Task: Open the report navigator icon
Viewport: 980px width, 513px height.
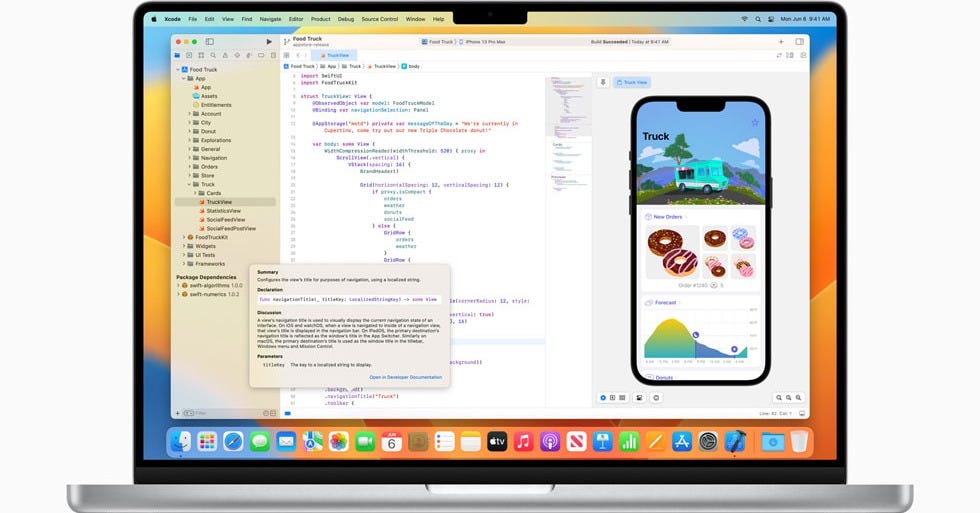Action: pos(273,56)
